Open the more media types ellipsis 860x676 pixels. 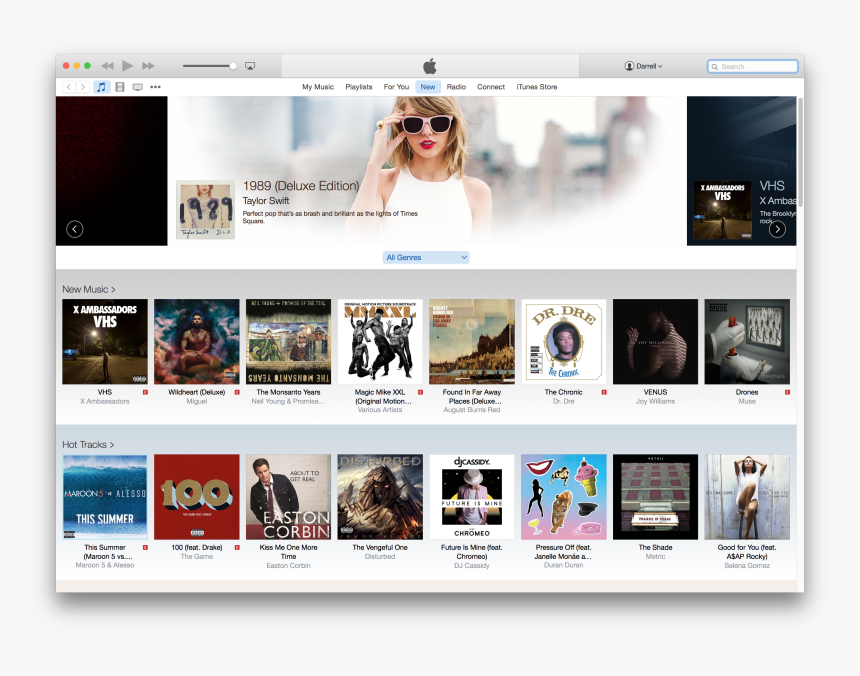(156, 87)
